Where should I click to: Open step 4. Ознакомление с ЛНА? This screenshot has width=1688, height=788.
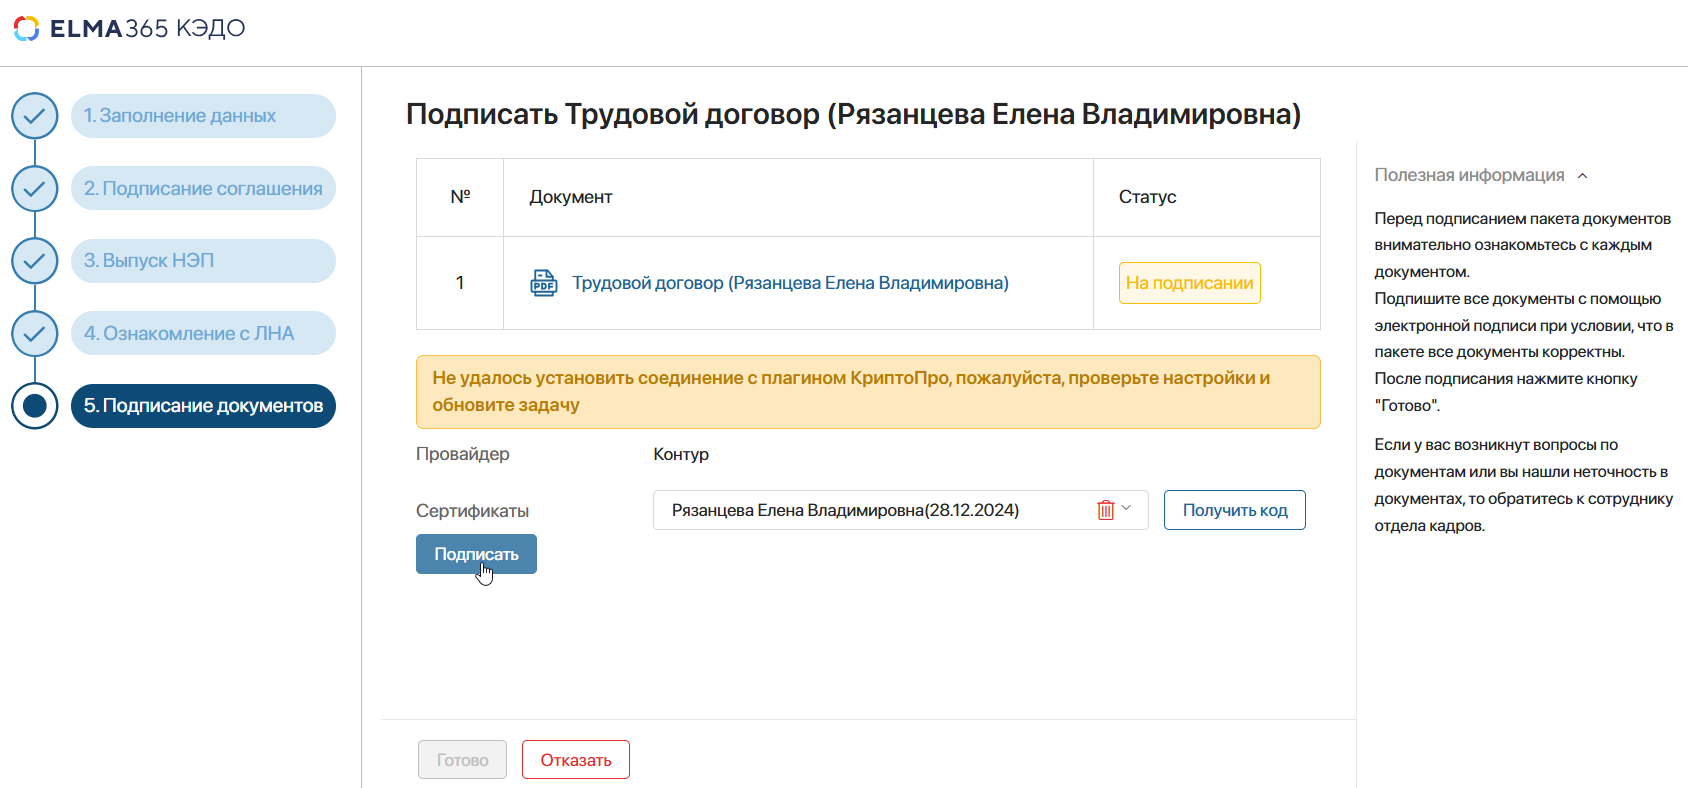(x=203, y=333)
